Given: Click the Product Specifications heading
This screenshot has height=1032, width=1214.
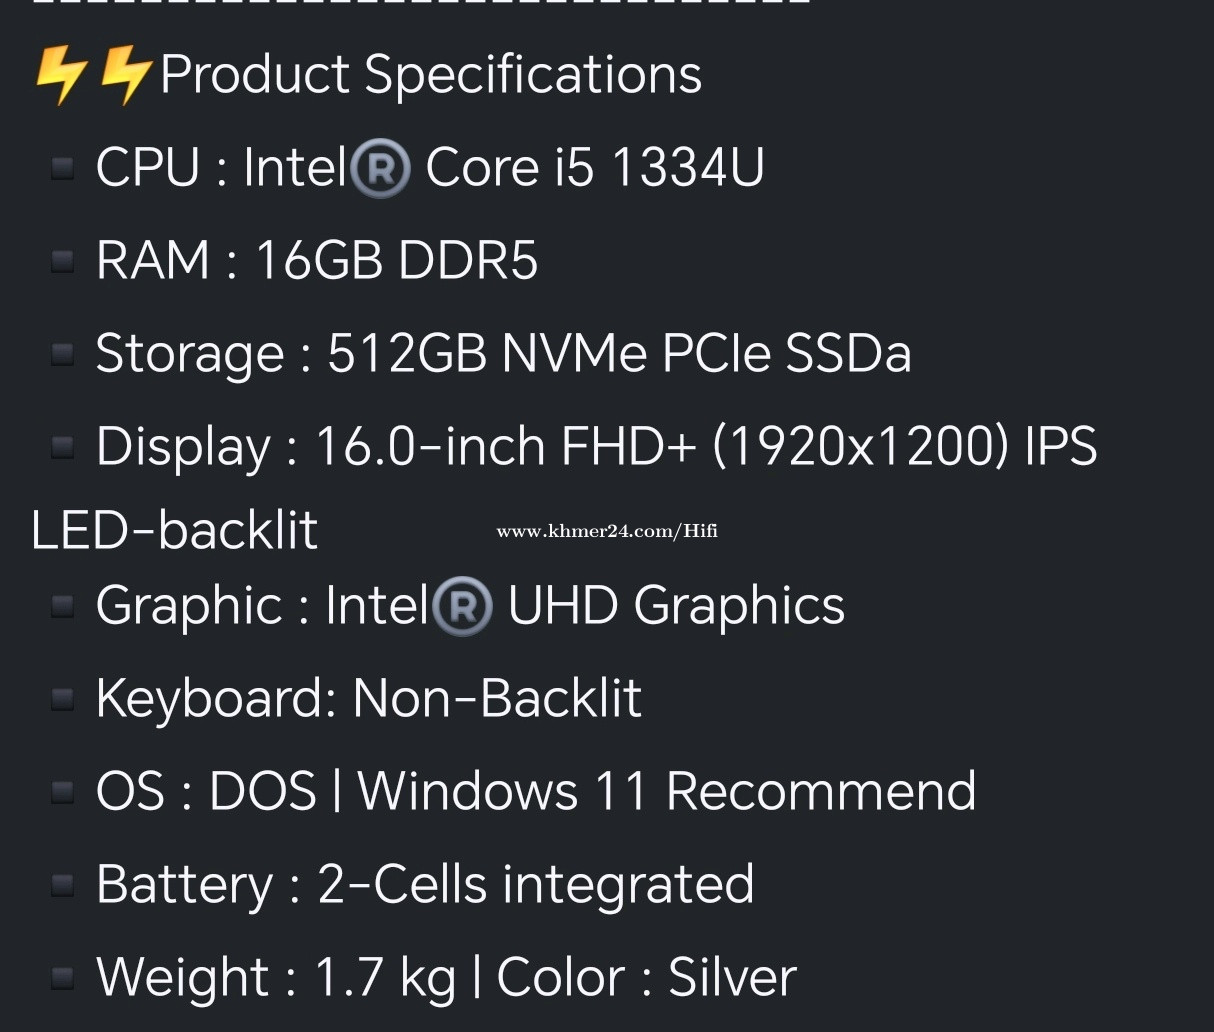Looking at the screenshot, I should (431, 76).
